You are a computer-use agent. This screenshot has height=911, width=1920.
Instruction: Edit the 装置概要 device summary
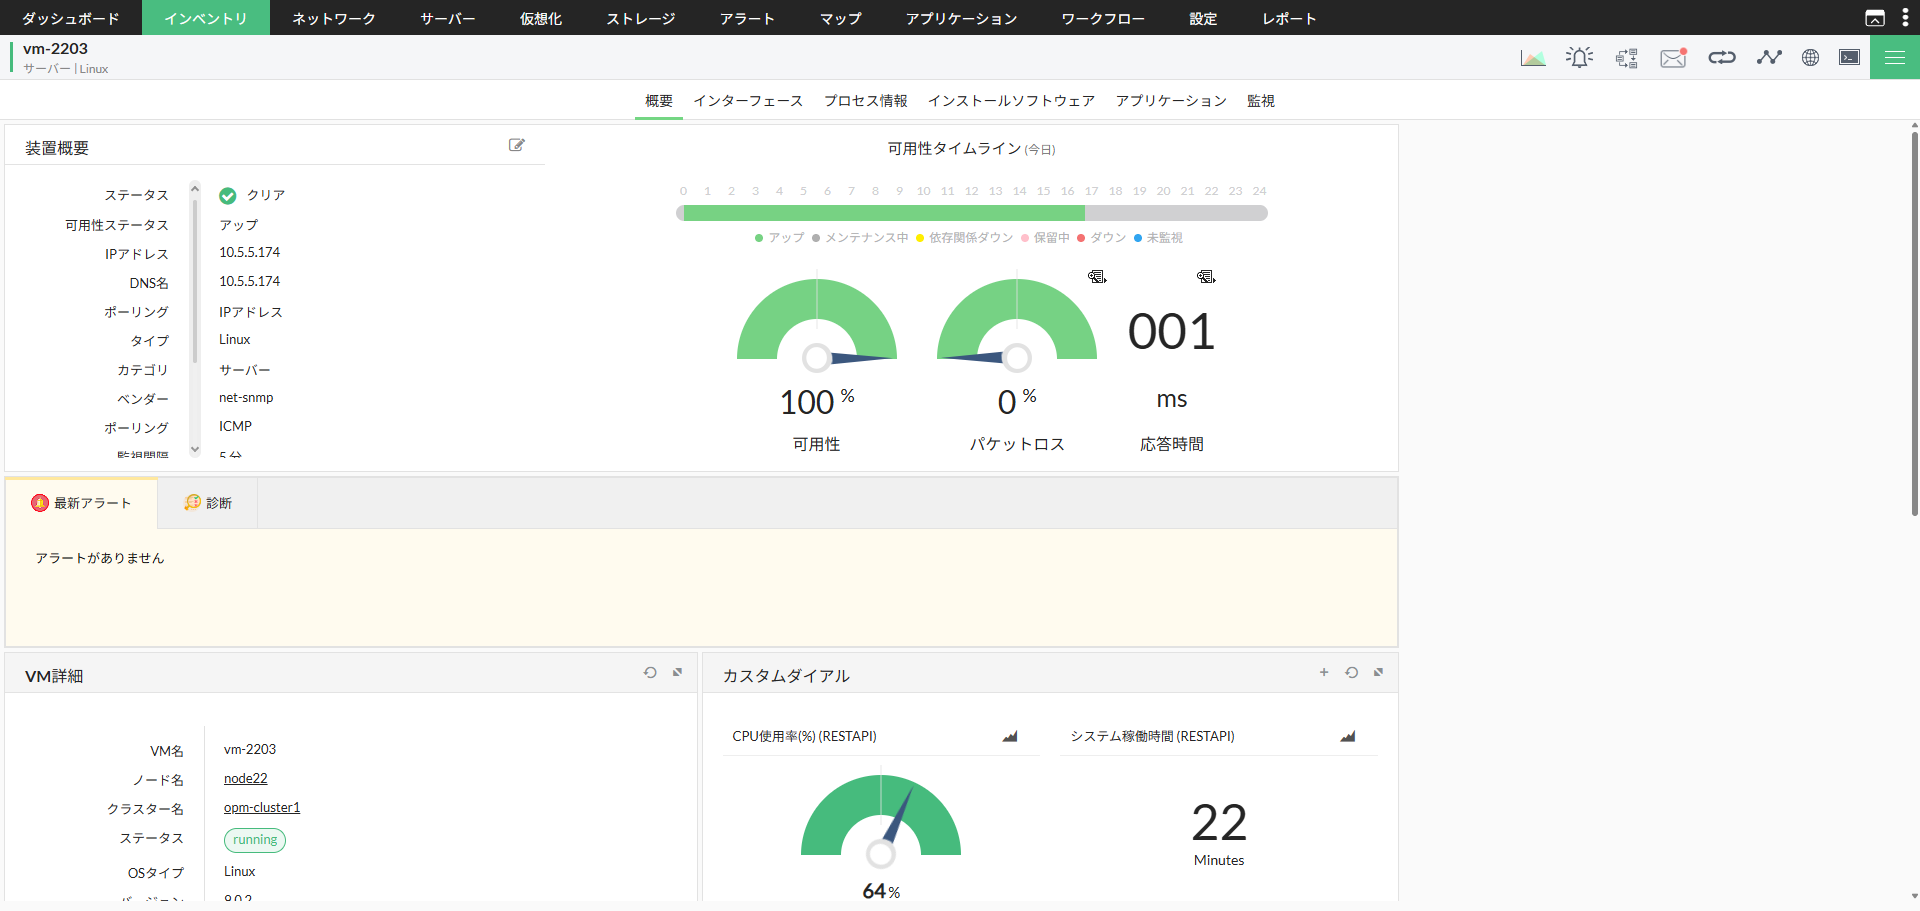[517, 145]
